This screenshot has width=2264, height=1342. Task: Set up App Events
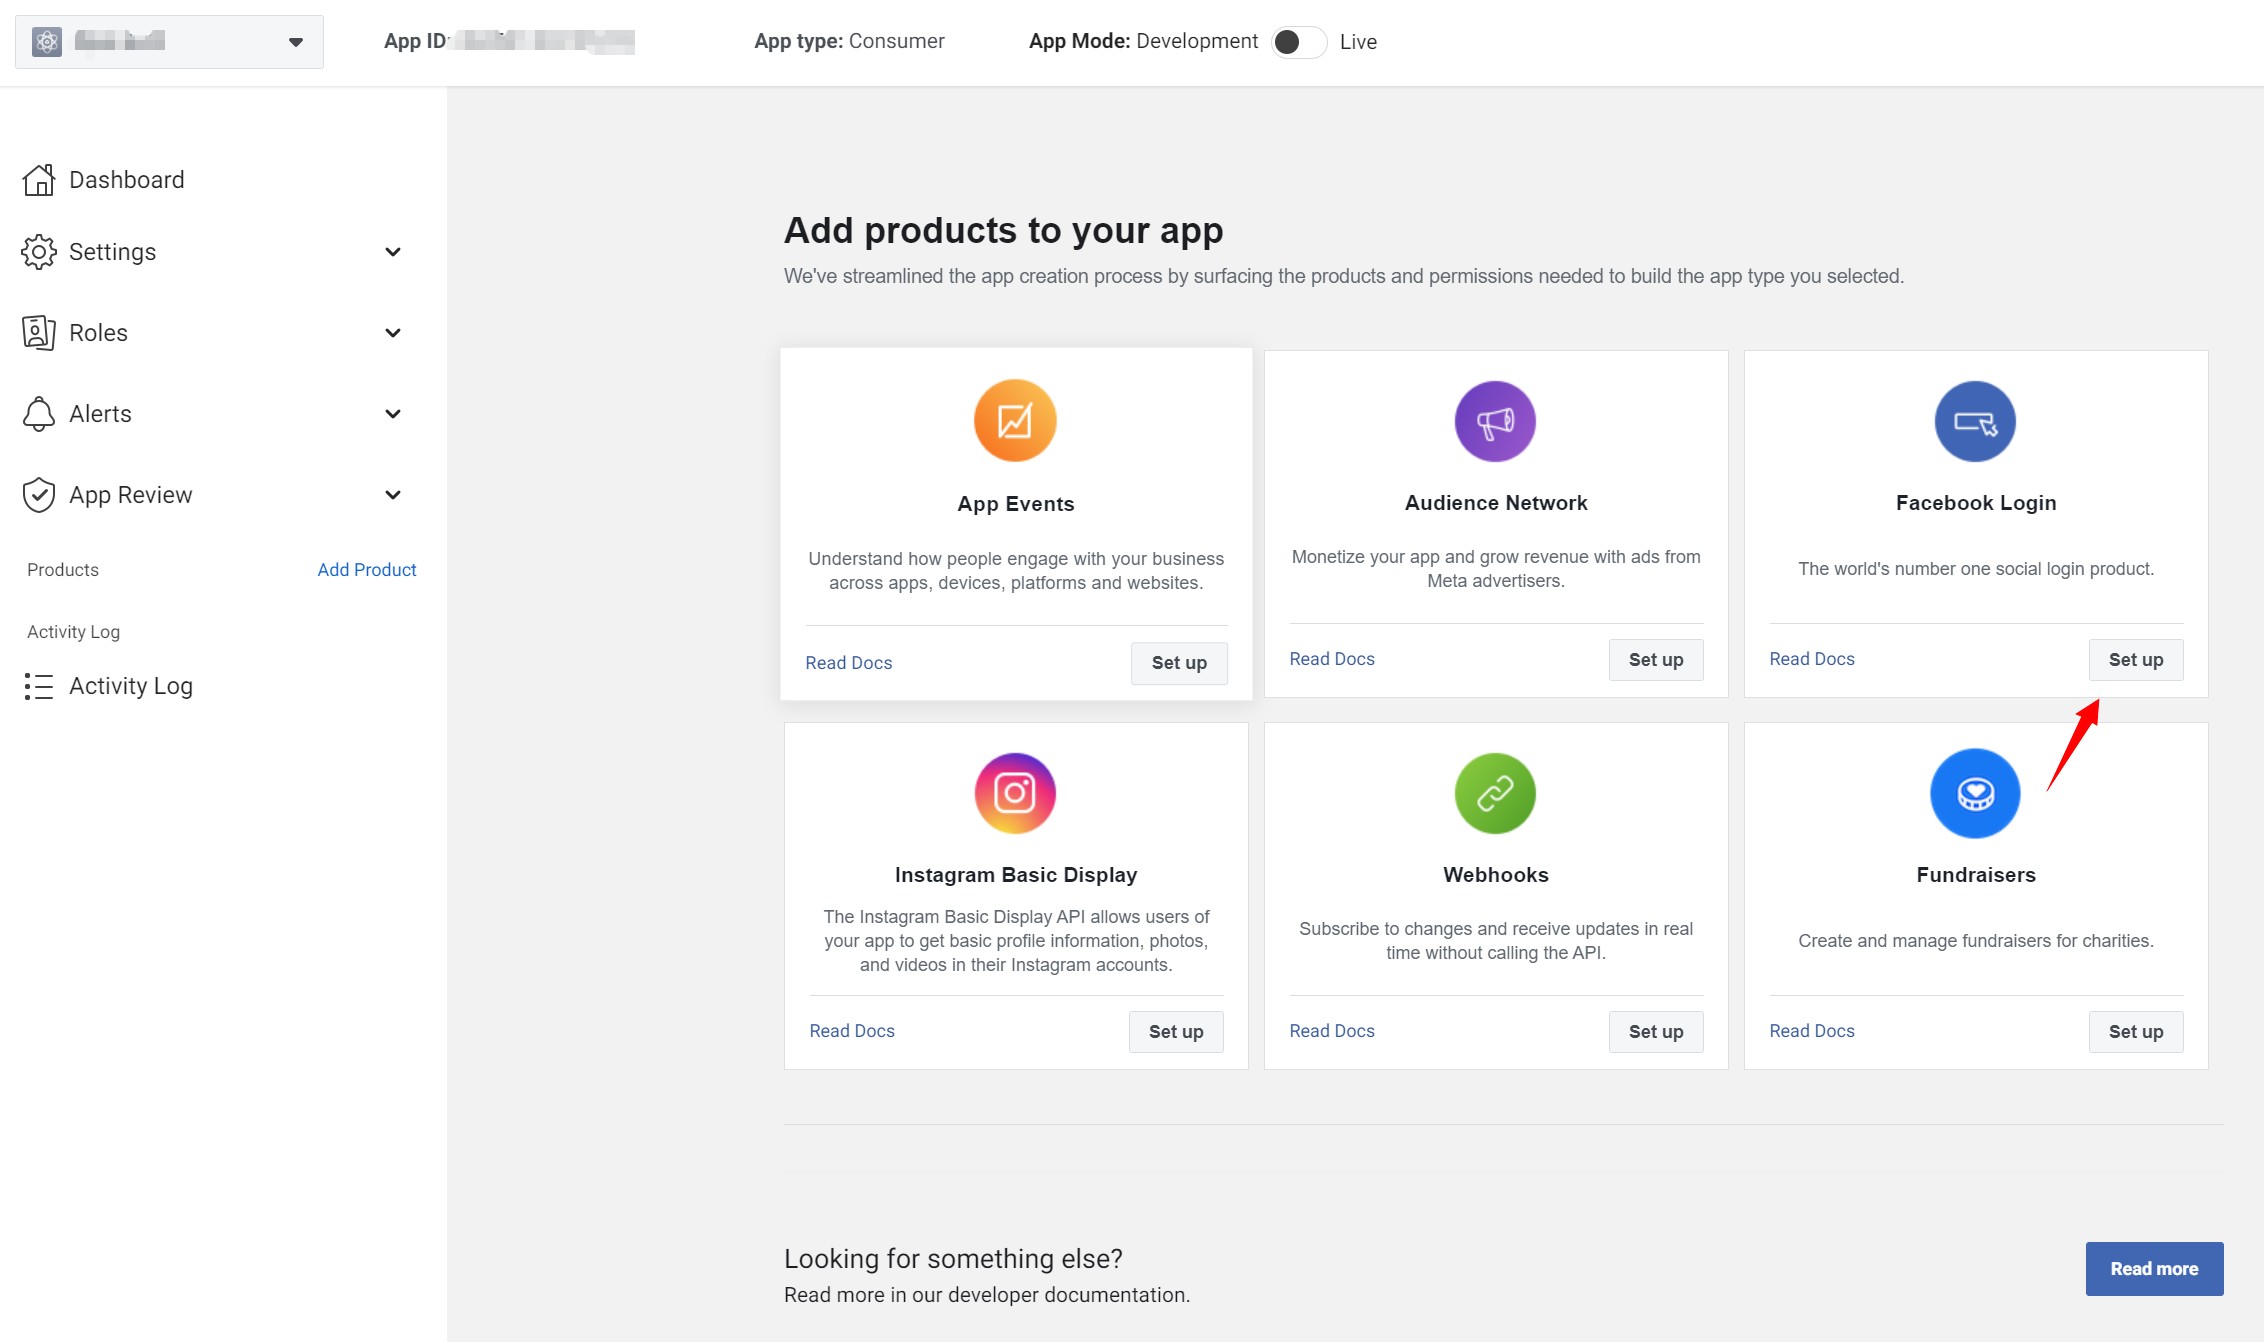tap(1179, 663)
